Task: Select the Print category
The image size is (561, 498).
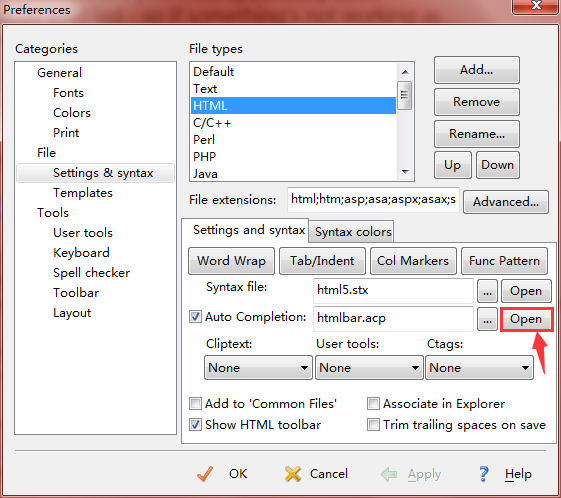Action: click(66, 133)
